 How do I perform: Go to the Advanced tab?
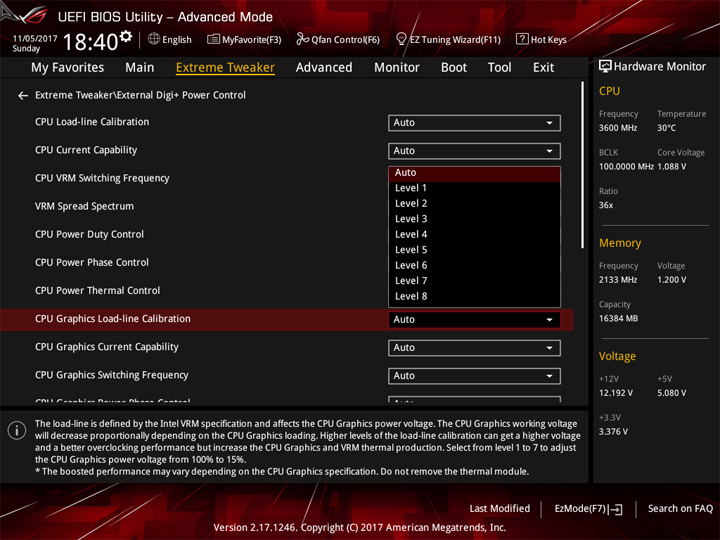click(324, 68)
